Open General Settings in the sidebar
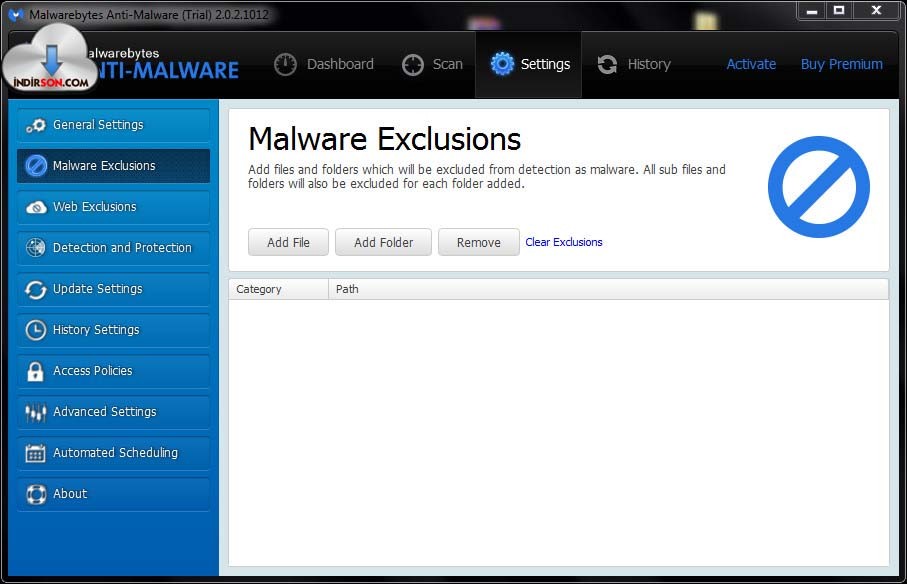 tap(113, 125)
